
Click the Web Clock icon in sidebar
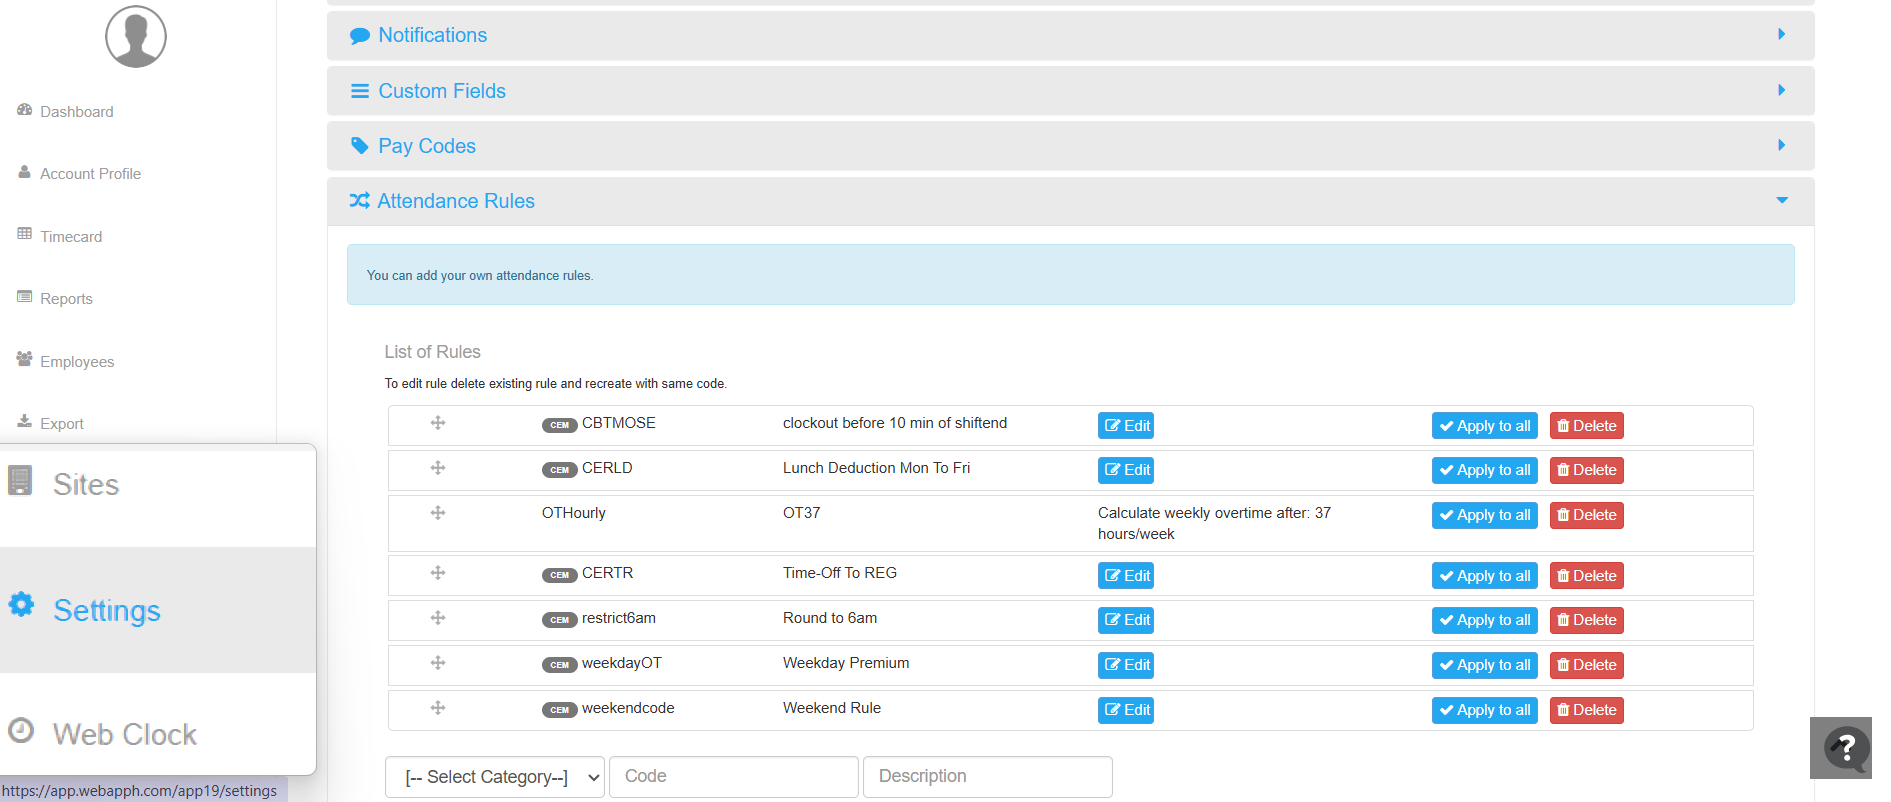[21, 730]
